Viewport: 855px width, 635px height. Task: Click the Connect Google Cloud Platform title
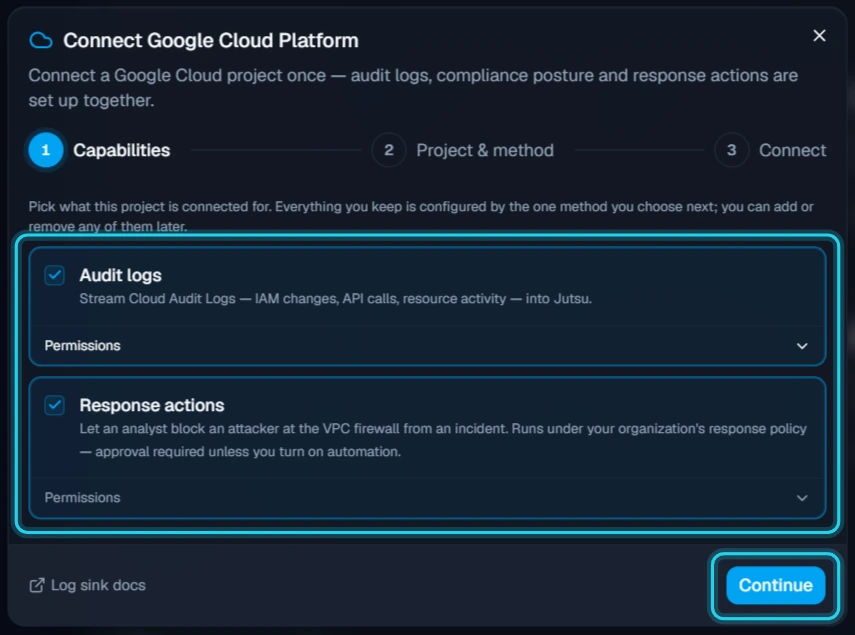tap(210, 40)
